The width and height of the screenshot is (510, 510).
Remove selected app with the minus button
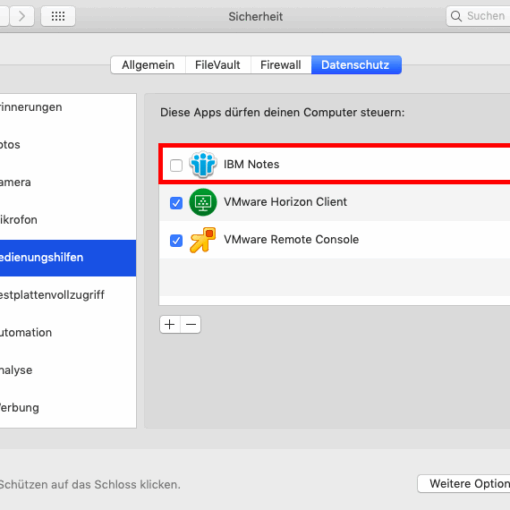[x=191, y=324]
